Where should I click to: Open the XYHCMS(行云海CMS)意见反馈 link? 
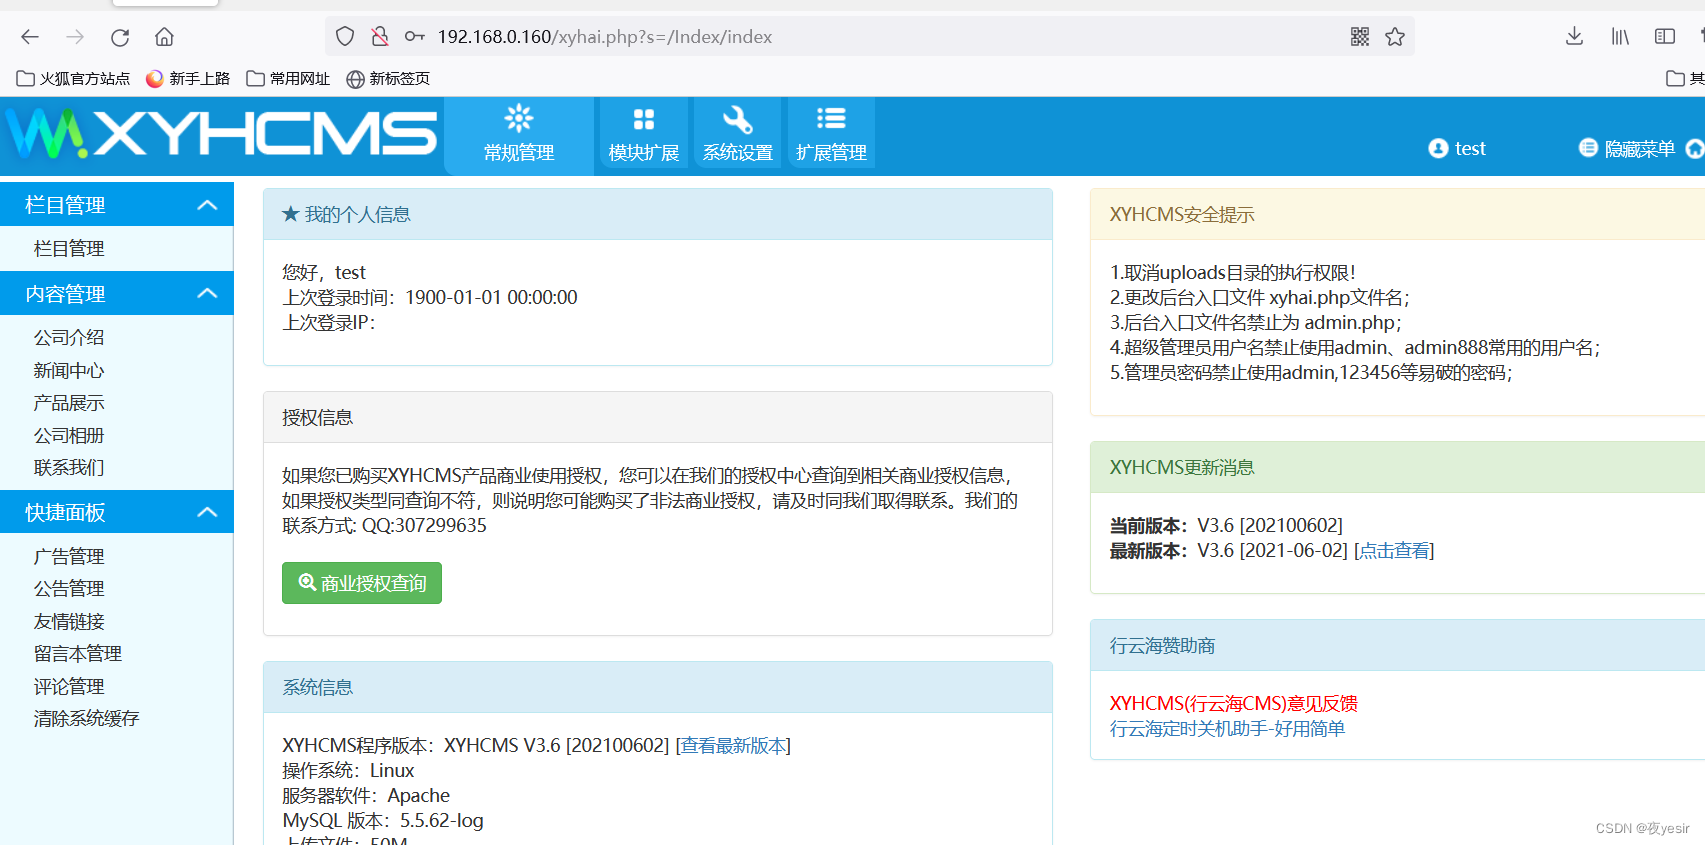coord(1234,704)
